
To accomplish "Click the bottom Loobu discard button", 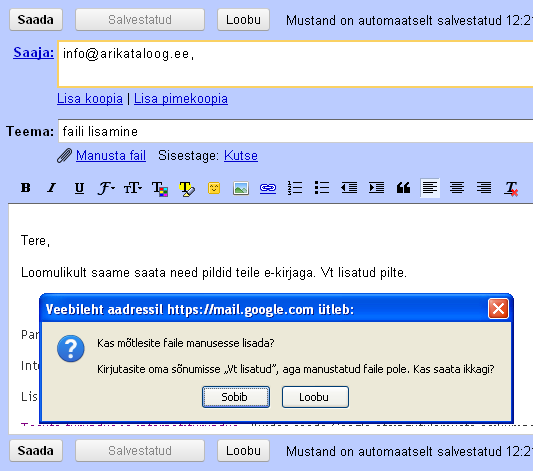I will 243,451.
